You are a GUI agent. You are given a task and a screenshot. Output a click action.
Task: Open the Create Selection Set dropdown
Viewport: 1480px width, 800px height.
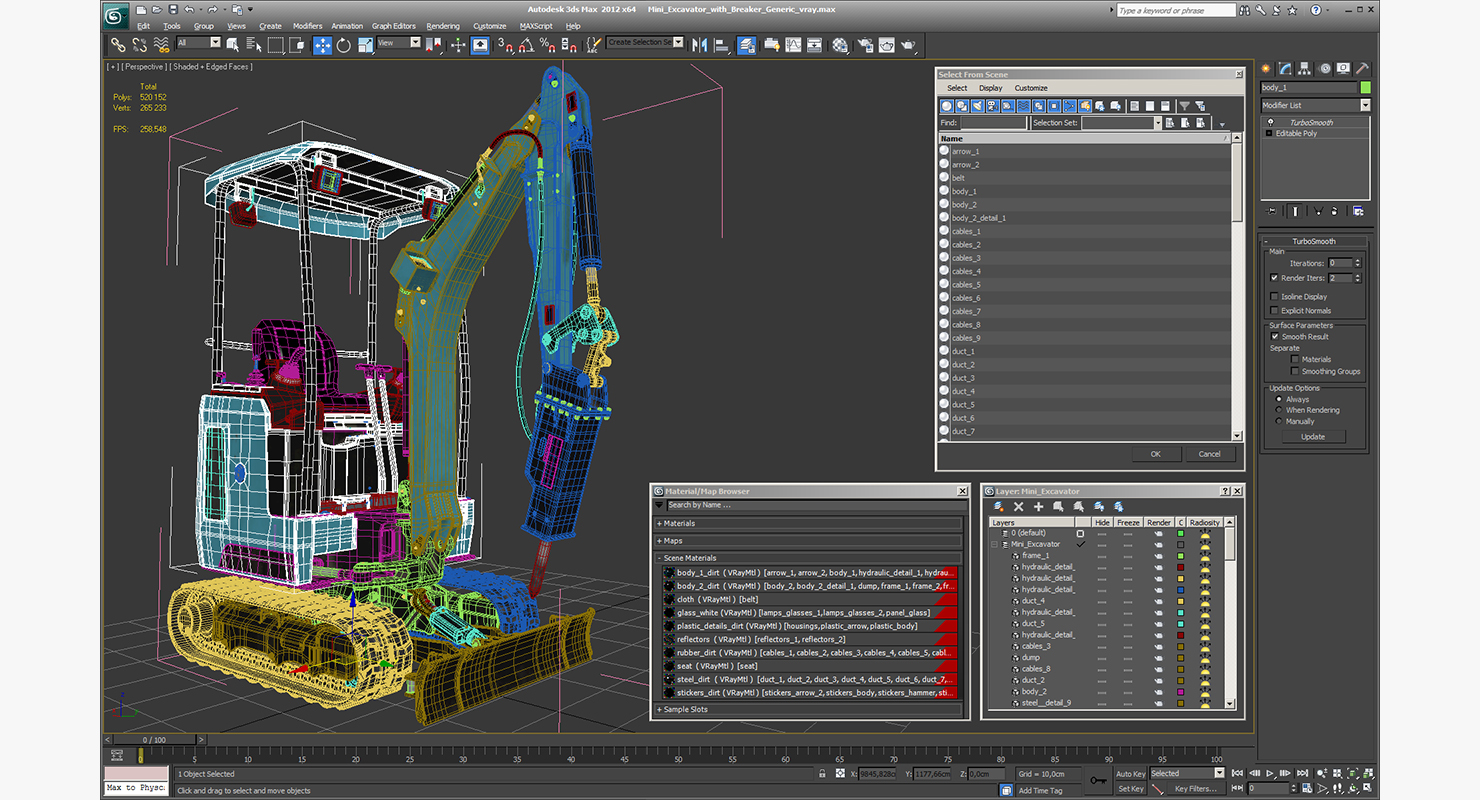[x=645, y=43]
